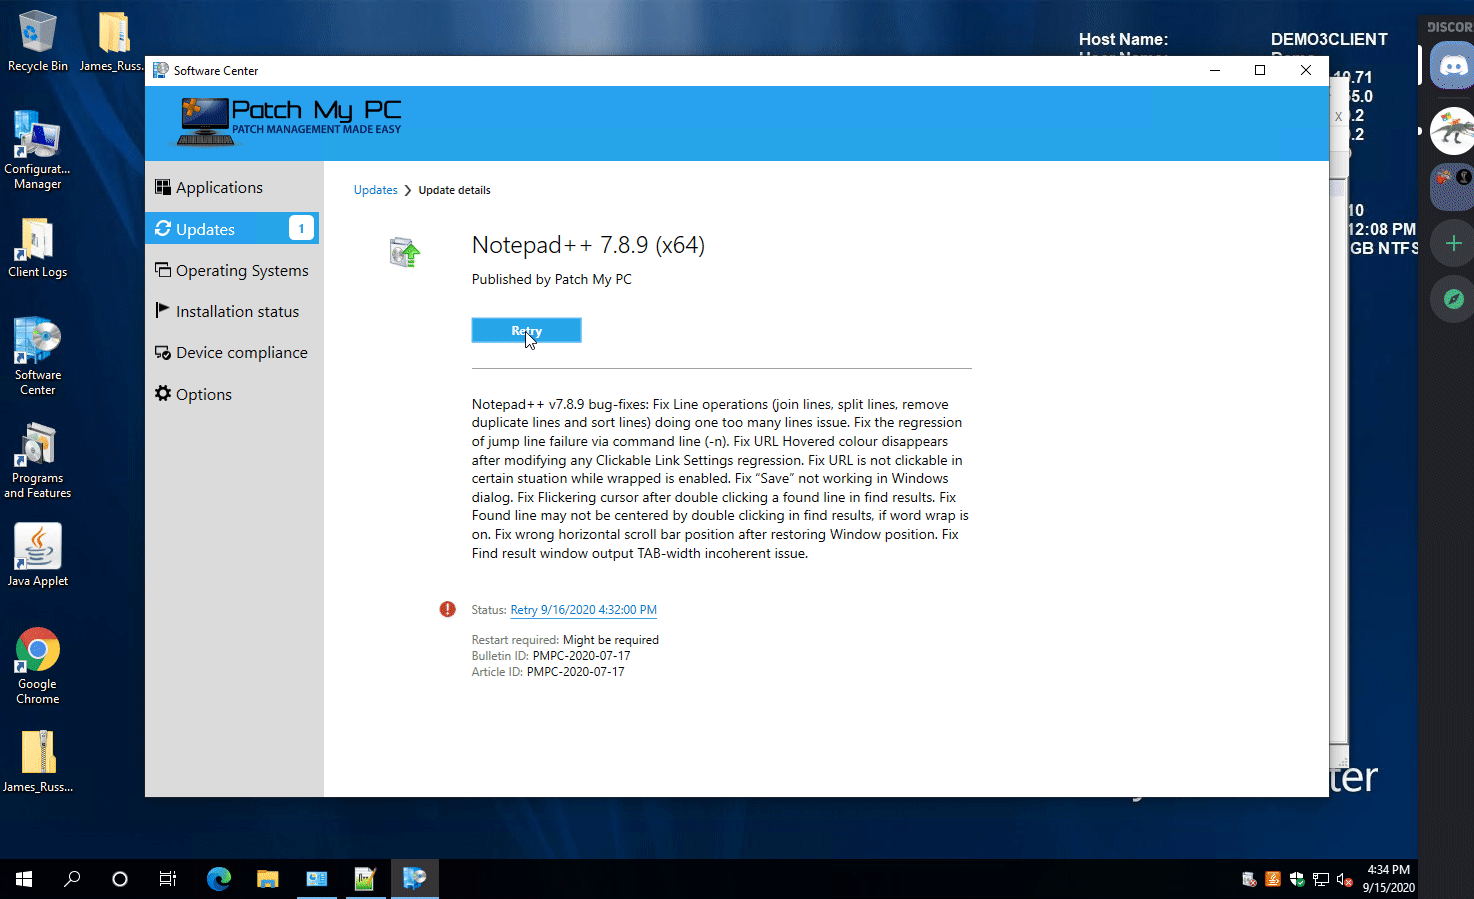Screen dimensions: 1474x899
Task: Select the James_Russ zip file on desktop
Action: [x=37, y=761]
